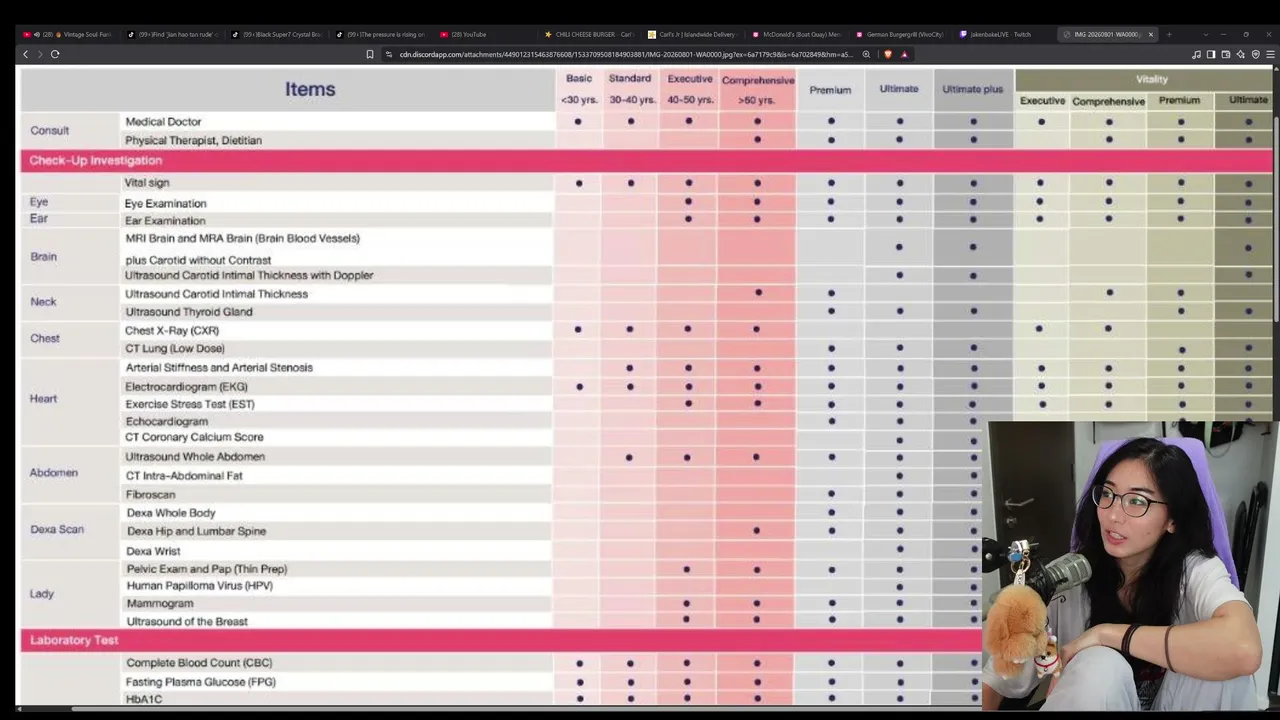Open site settings icon beside the URL
The image size is (1280, 720).
[389, 54]
